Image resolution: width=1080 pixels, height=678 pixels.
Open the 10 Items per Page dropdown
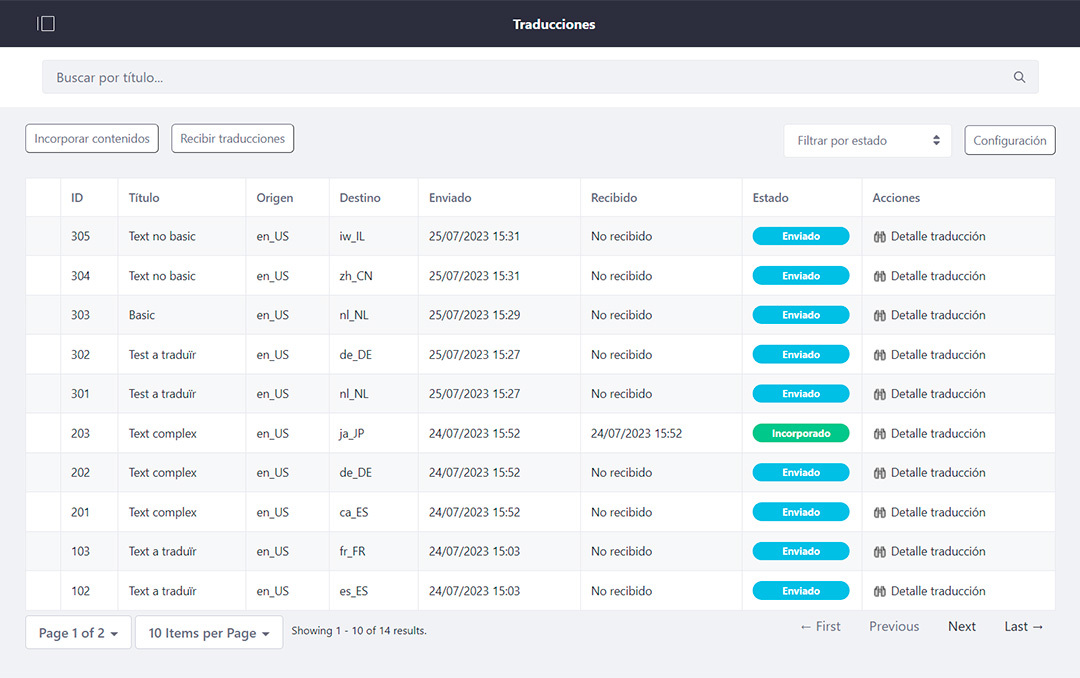coord(209,633)
